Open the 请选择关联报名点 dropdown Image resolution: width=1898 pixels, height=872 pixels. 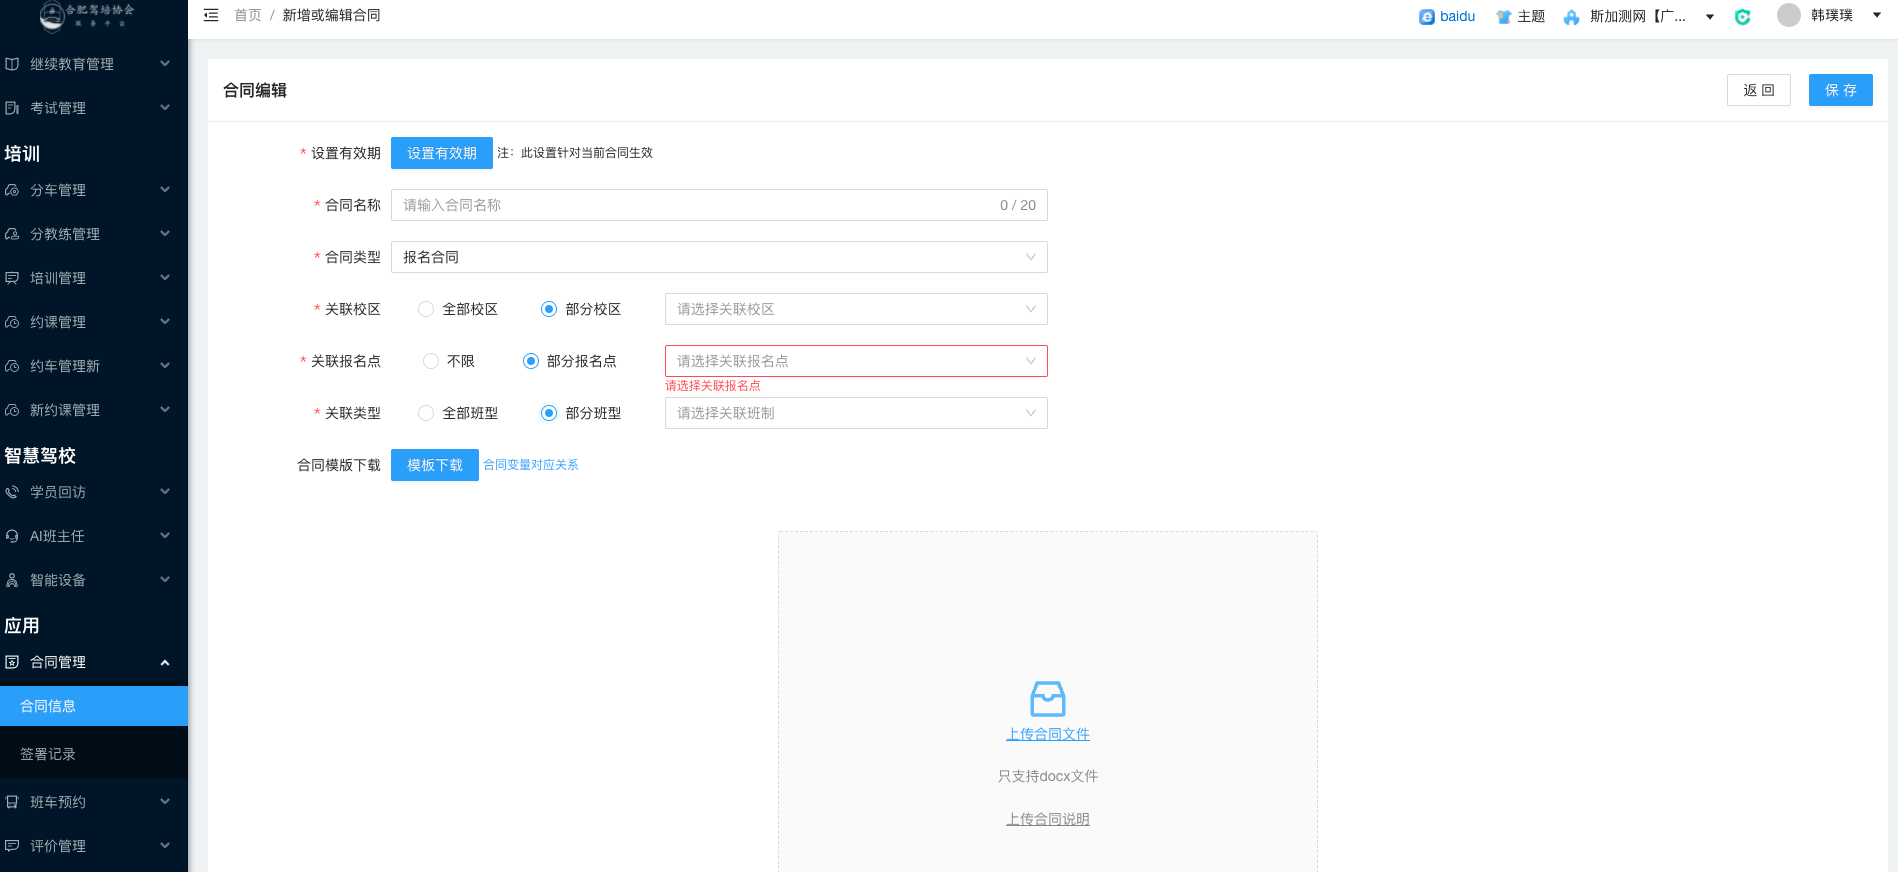tap(856, 361)
